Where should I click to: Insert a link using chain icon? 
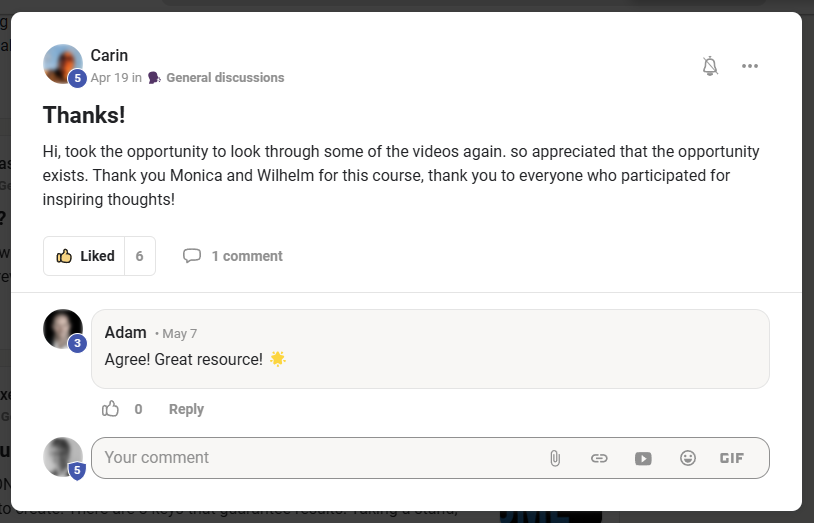click(599, 458)
